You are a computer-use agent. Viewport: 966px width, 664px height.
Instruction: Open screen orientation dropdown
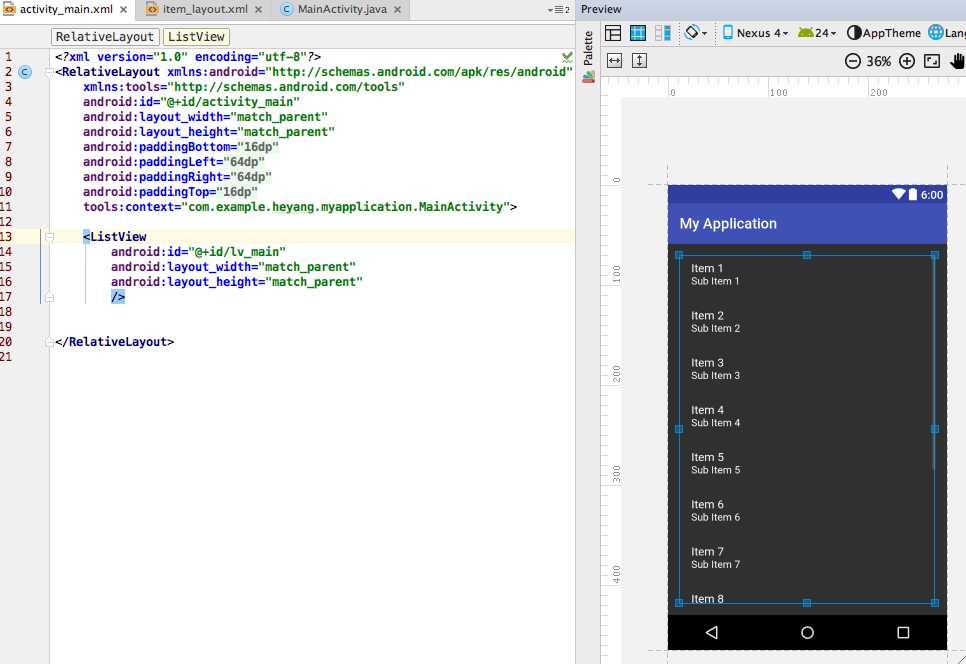(696, 33)
